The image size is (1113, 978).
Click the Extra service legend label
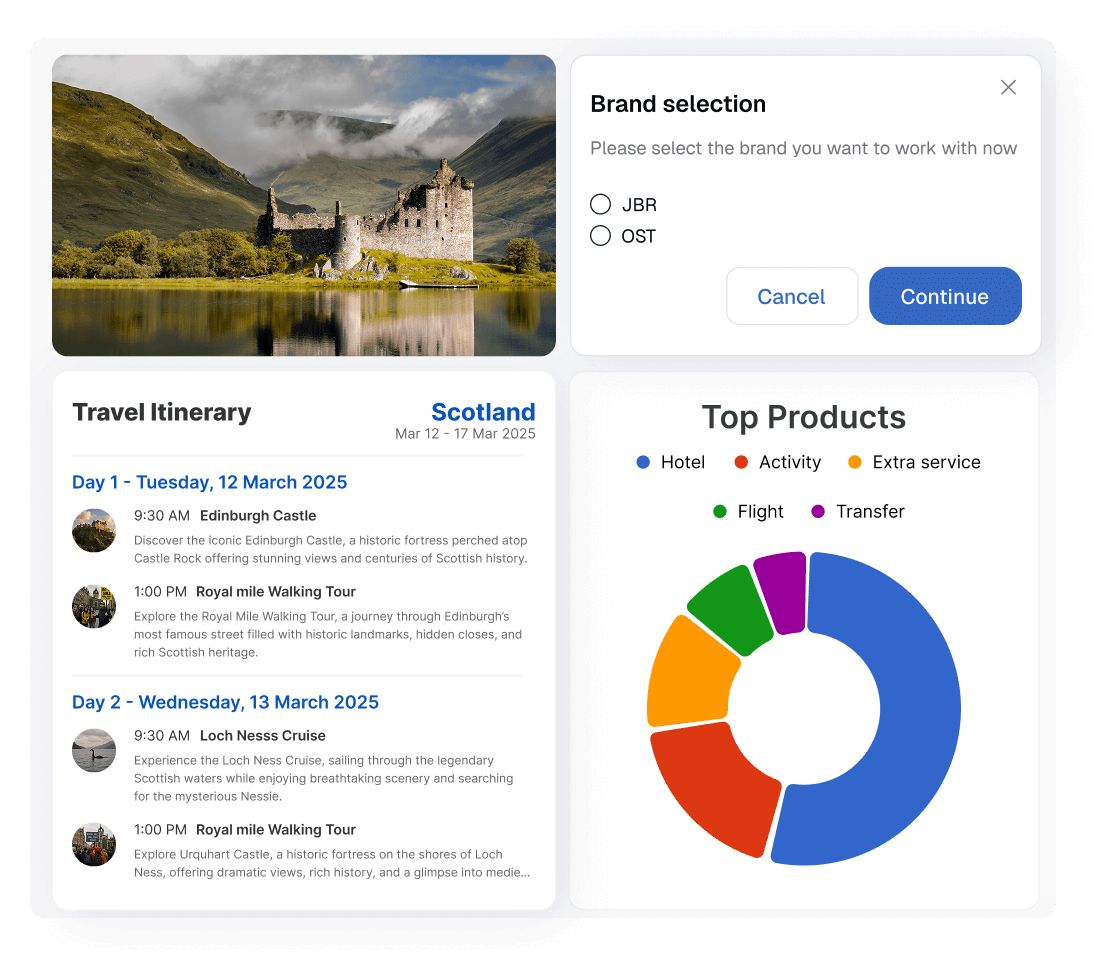point(926,462)
